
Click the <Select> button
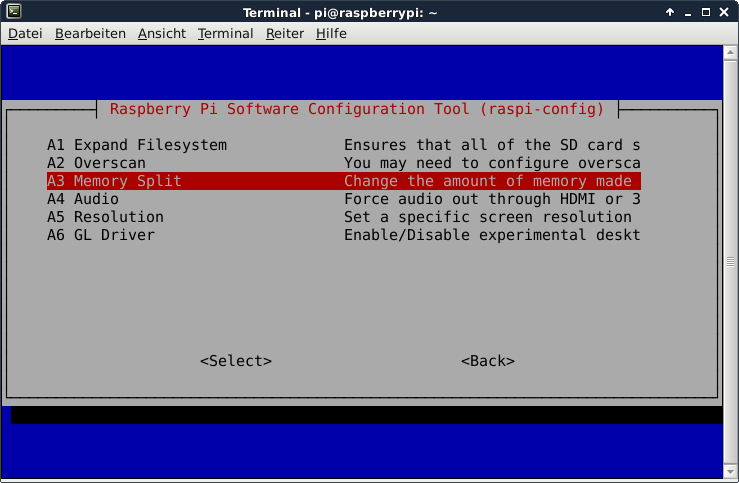236,360
